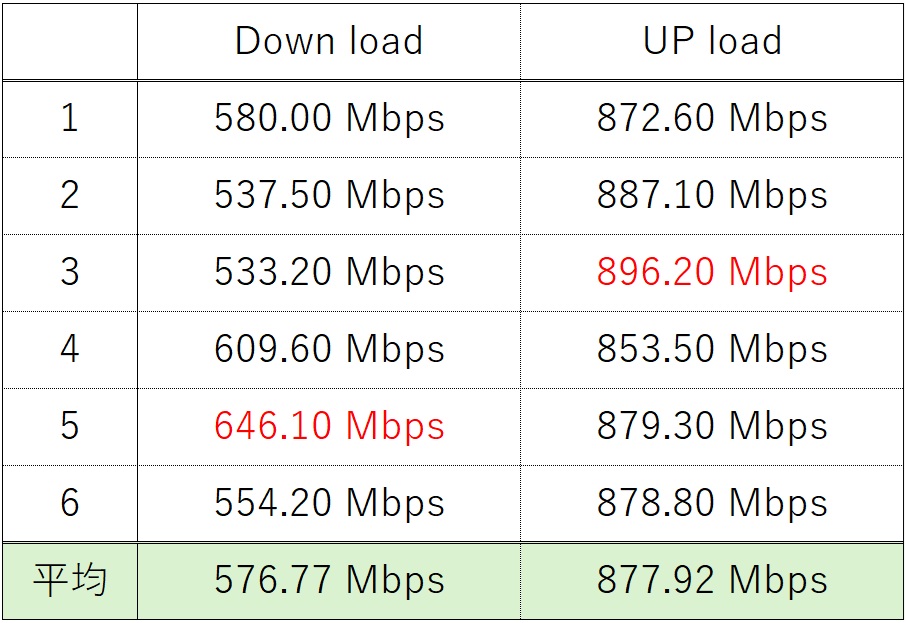Click the "Down load" column header
The height and width of the screenshot is (623, 906).
329,41
